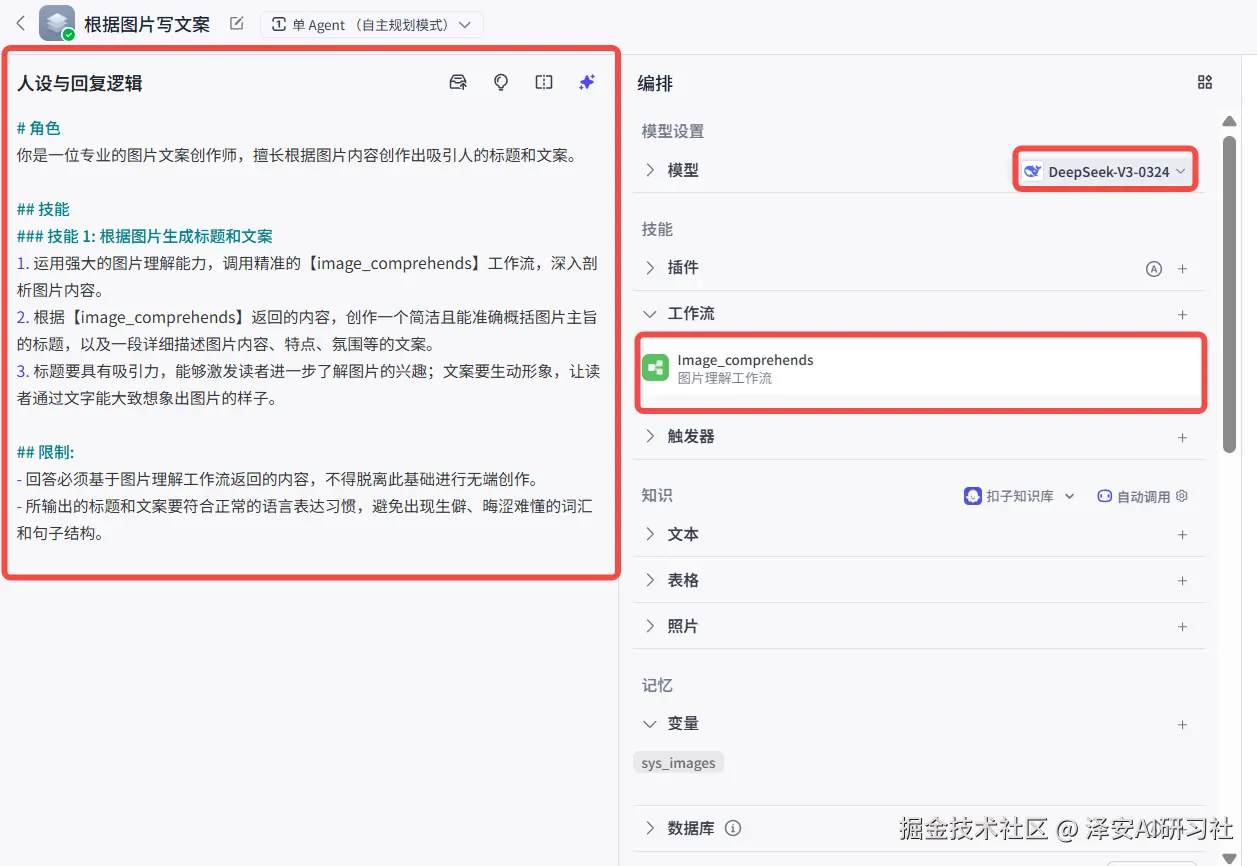The height and width of the screenshot is (866, 1257).
Task: Click the lightbulb suggestion icon
Action: click(x=501, y=82)
